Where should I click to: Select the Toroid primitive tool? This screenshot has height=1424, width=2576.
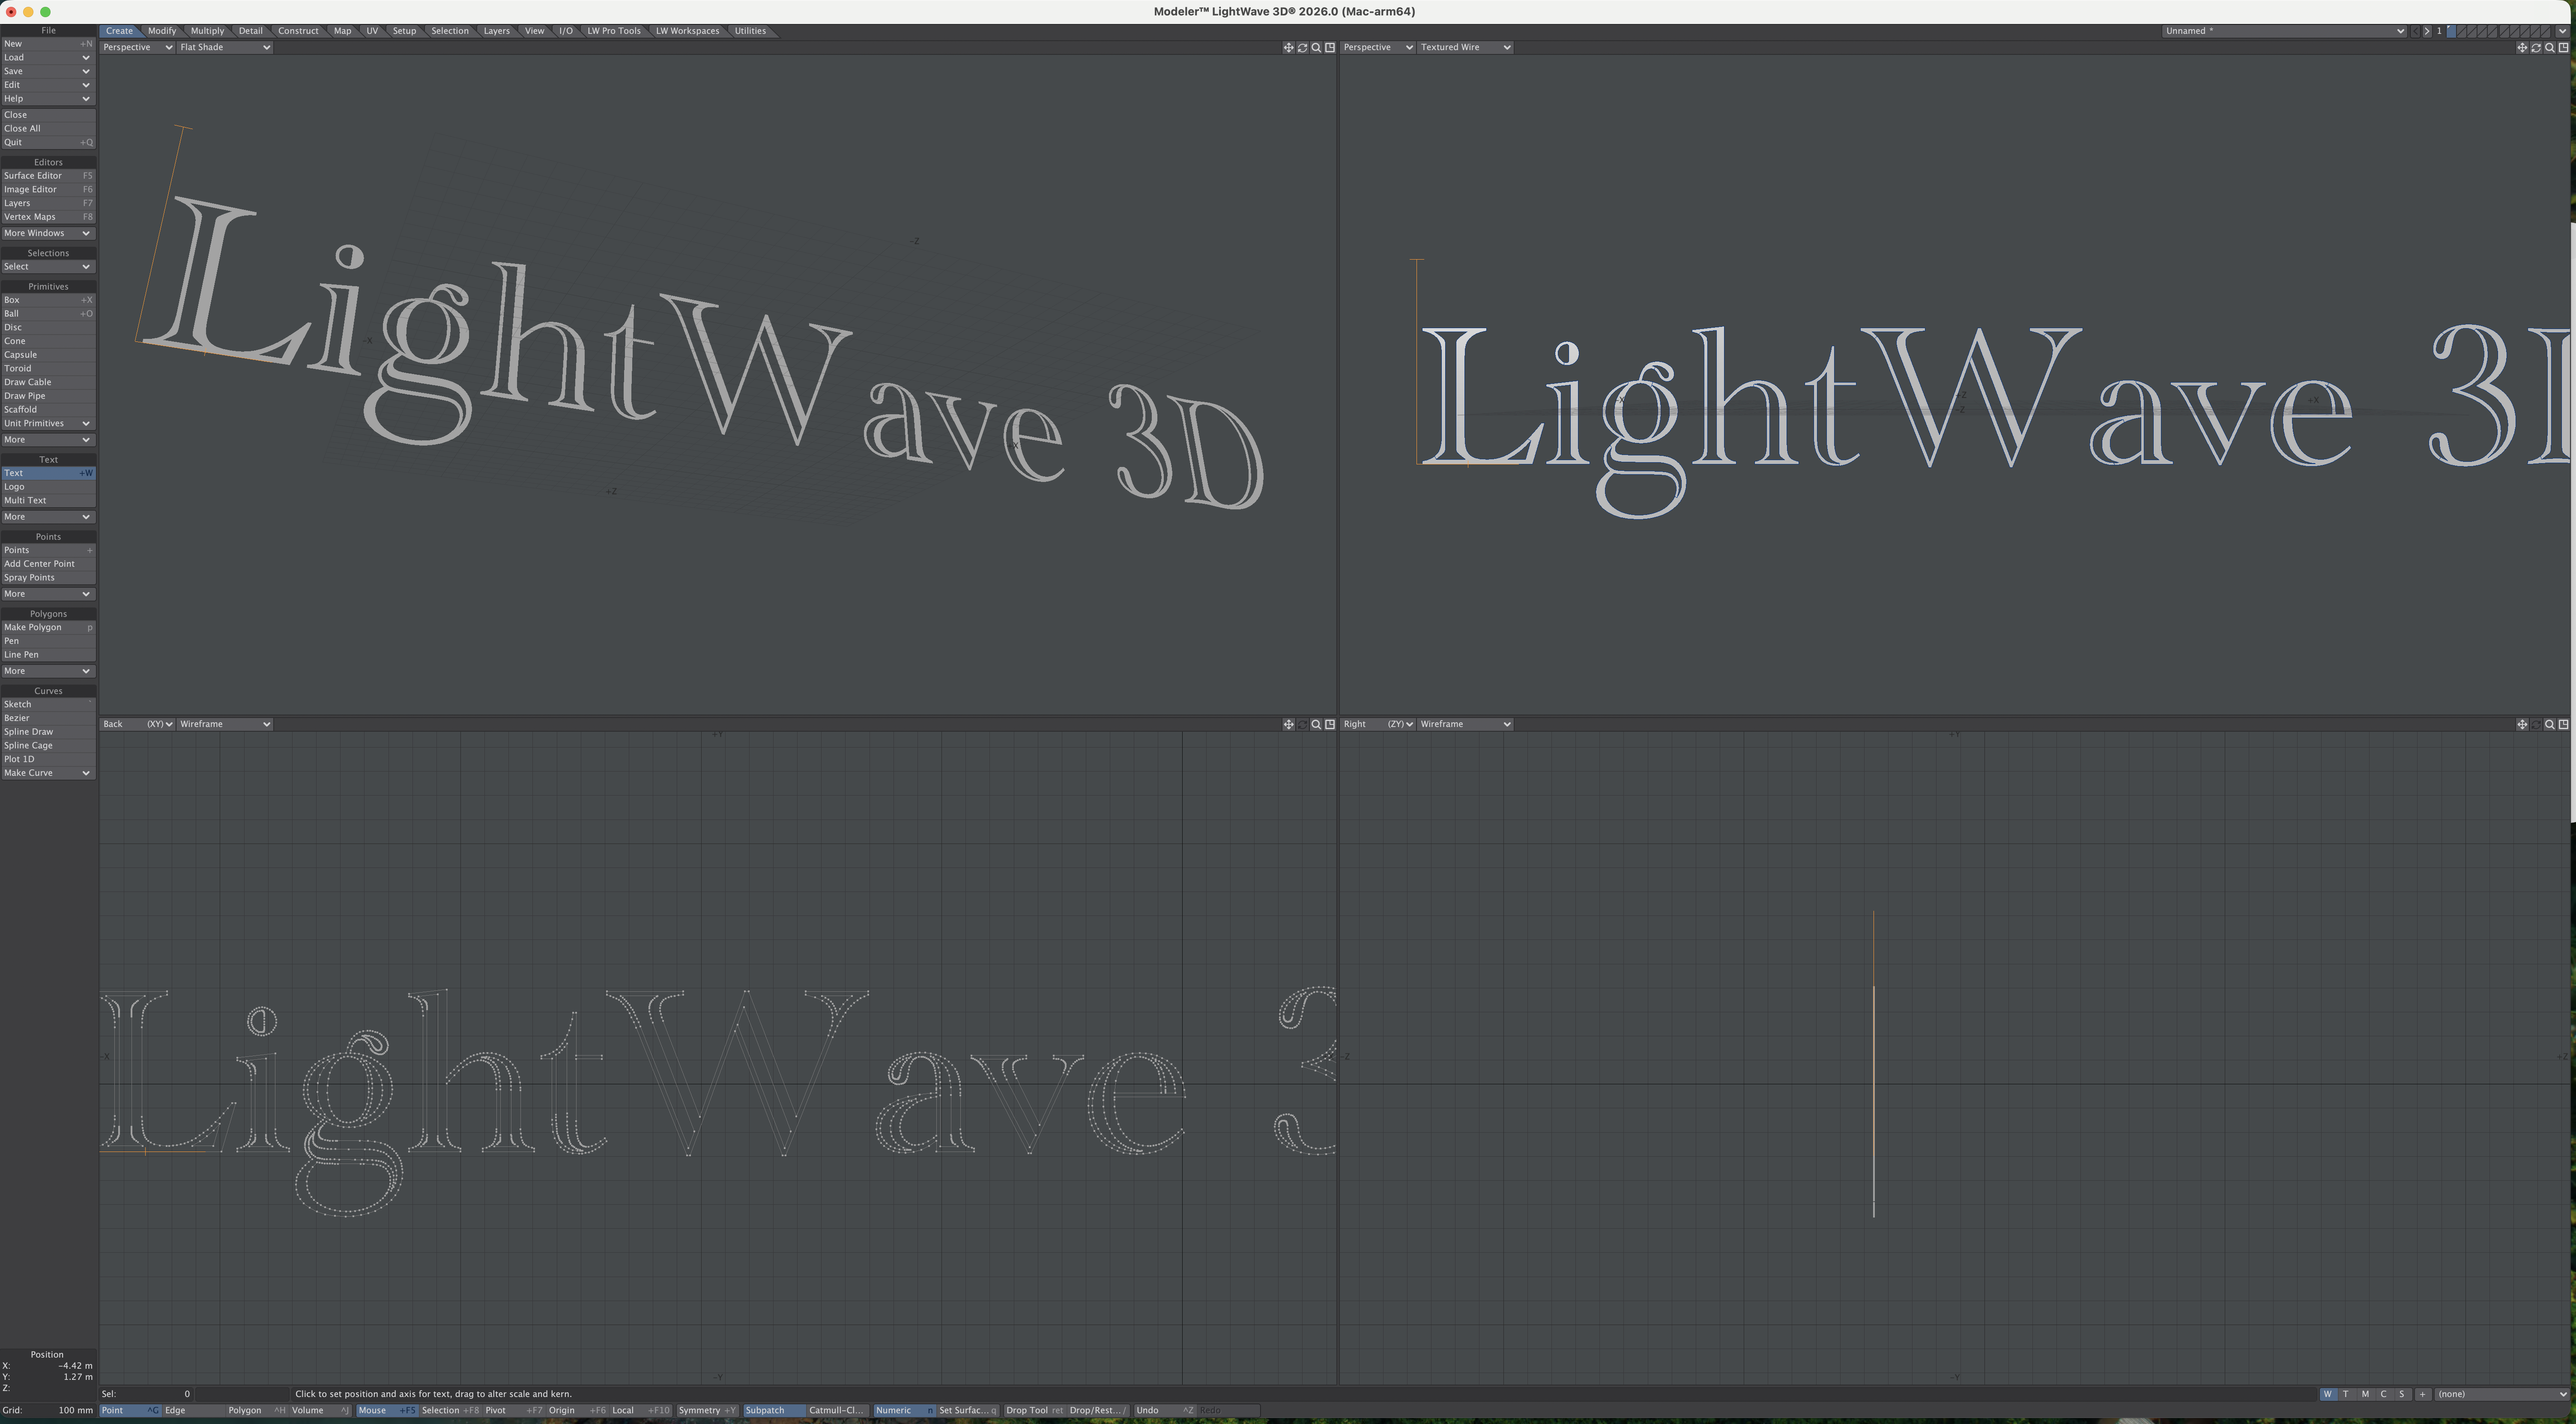[48, 368]
